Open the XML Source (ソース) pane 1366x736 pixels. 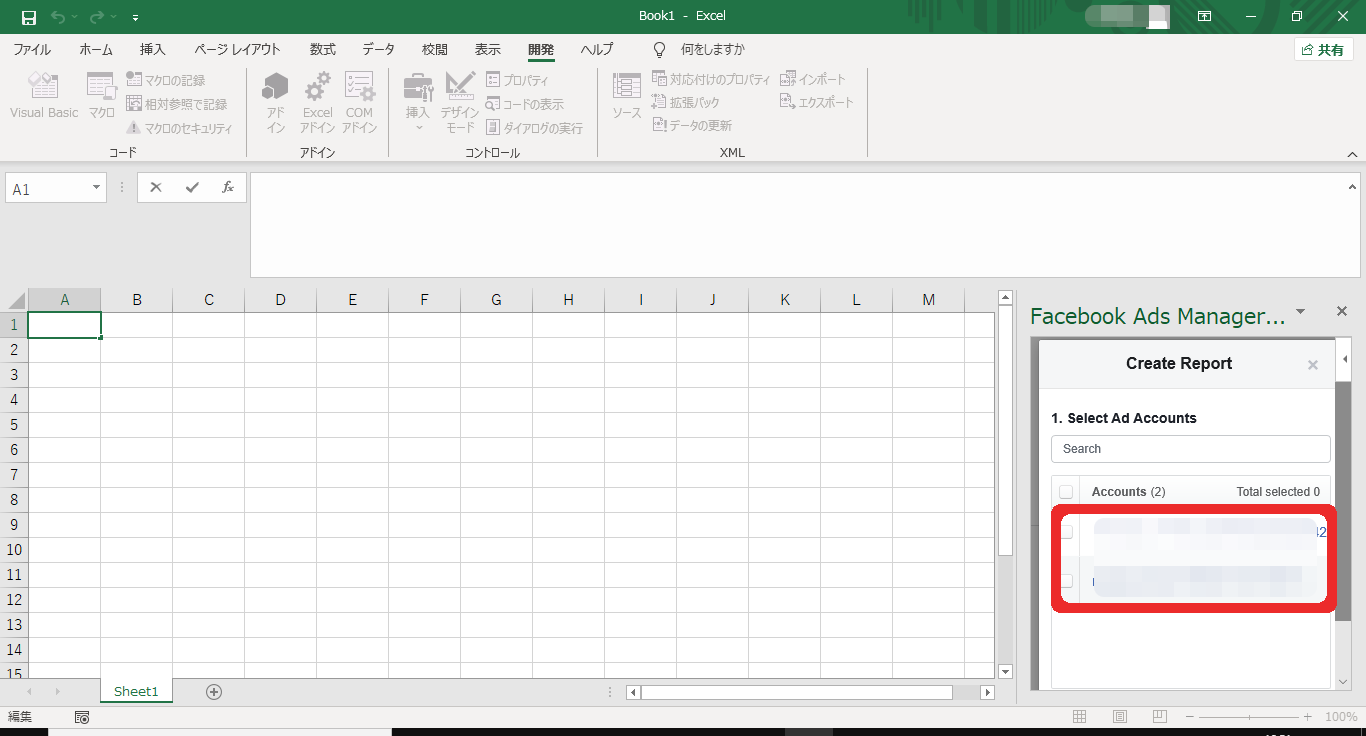tap(627, 97)
